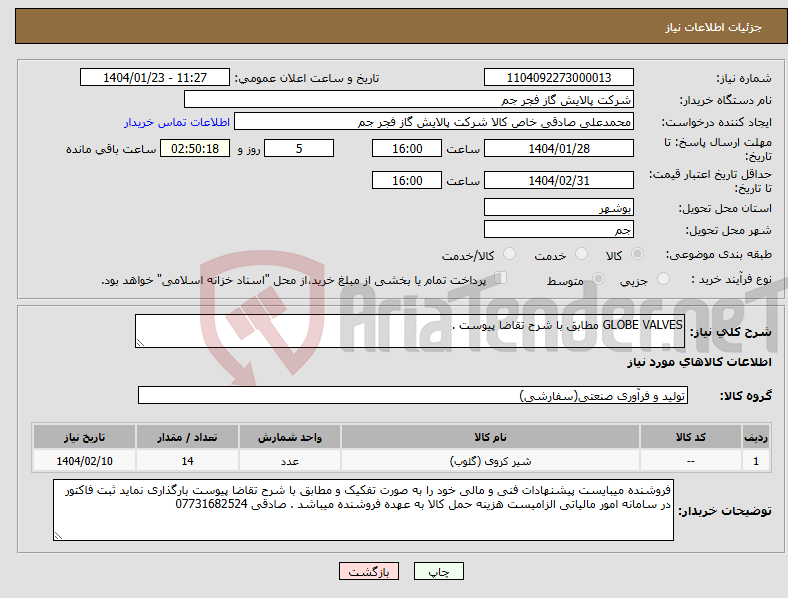The width and height of the screenshot is (788, 598).
Task: Click the ایجاد کننده درخواست field
Action: coord(434,122)
